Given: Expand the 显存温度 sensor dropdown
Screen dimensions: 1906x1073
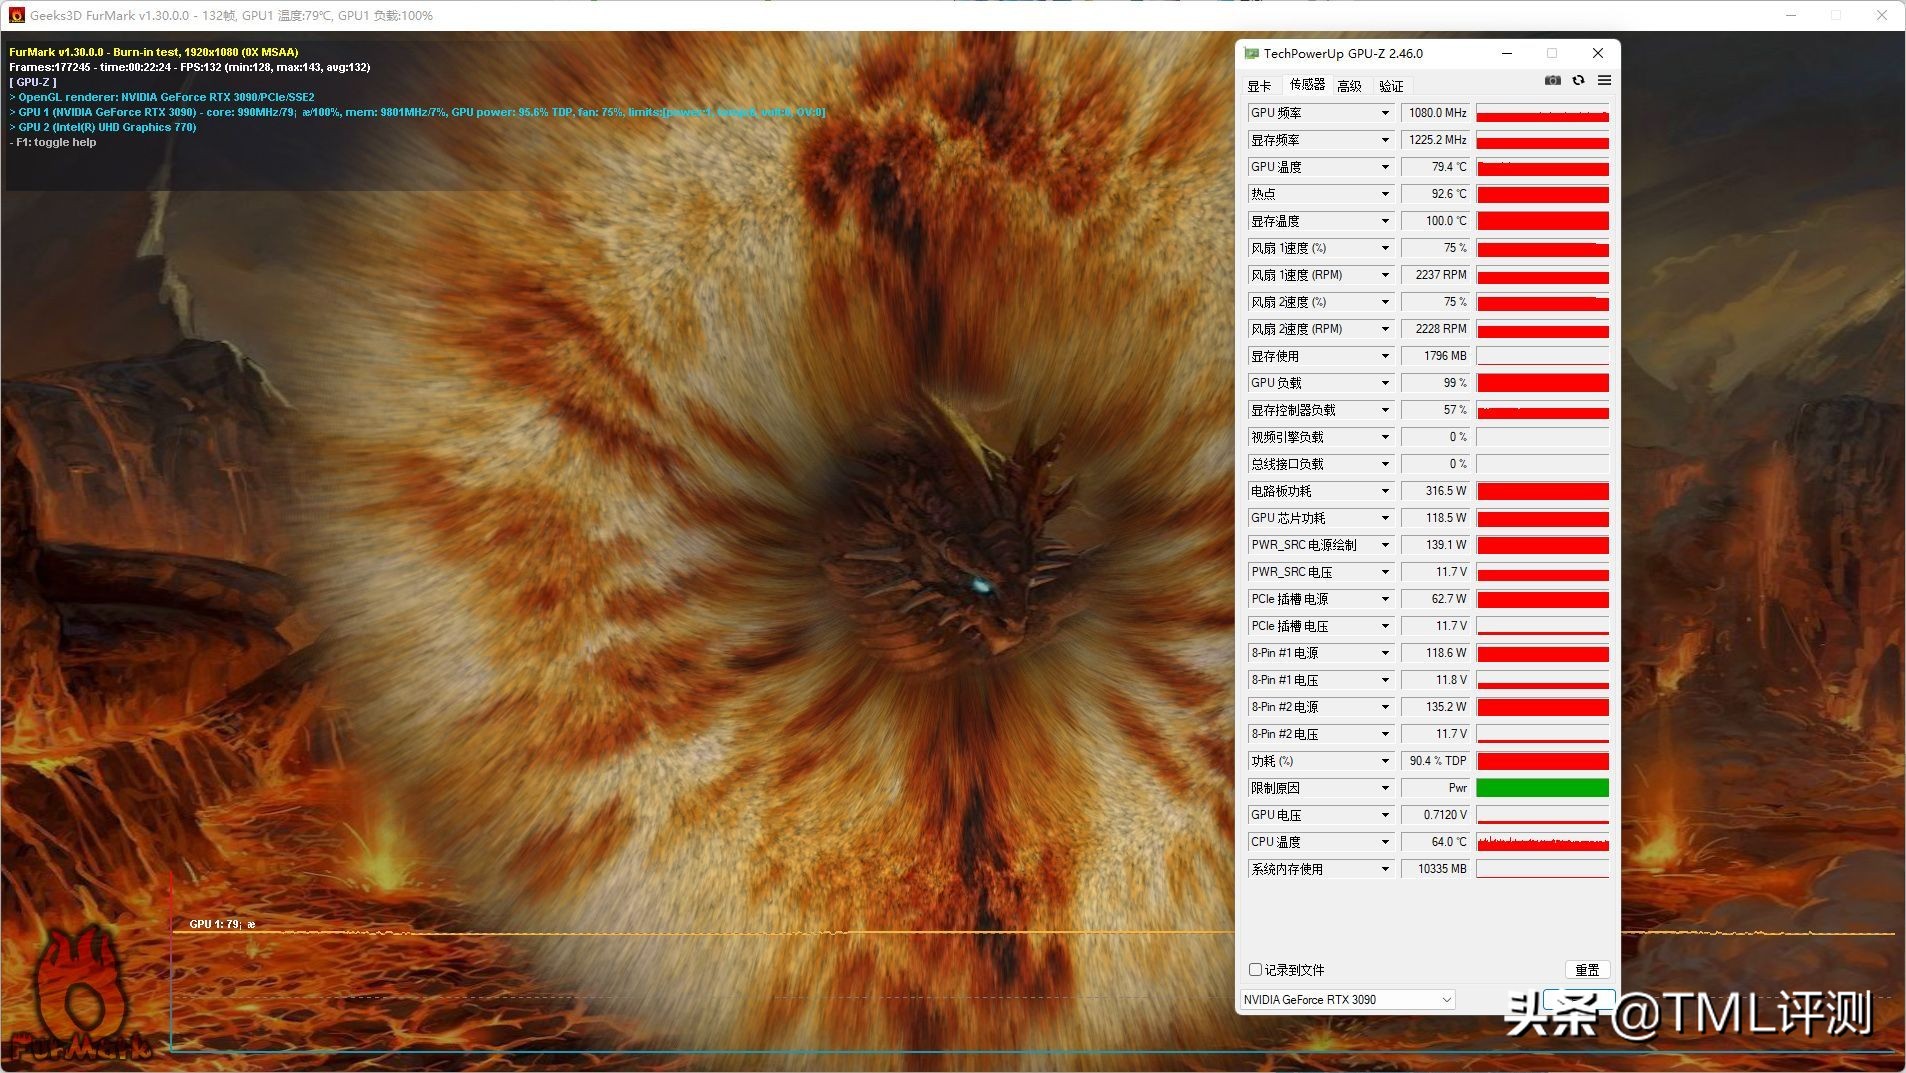Looking at the screenshot, I should pyautogui.click(x=1385, y=221).
